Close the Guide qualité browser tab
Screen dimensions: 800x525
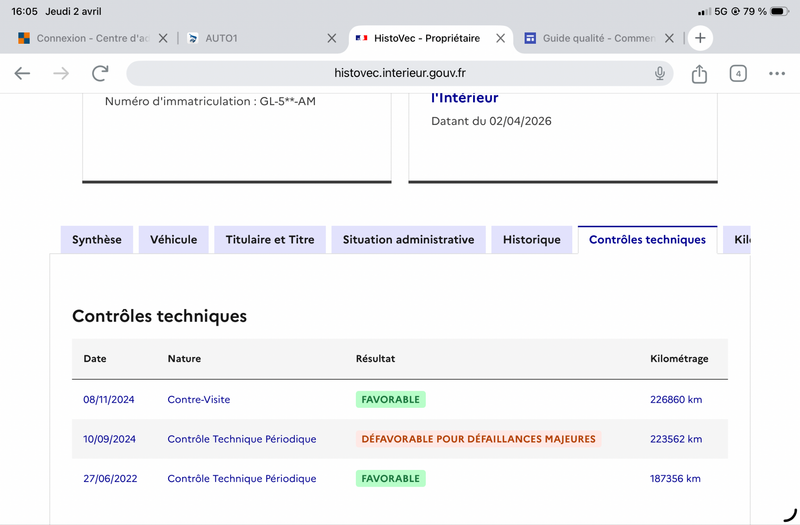[x=670, y=38]
